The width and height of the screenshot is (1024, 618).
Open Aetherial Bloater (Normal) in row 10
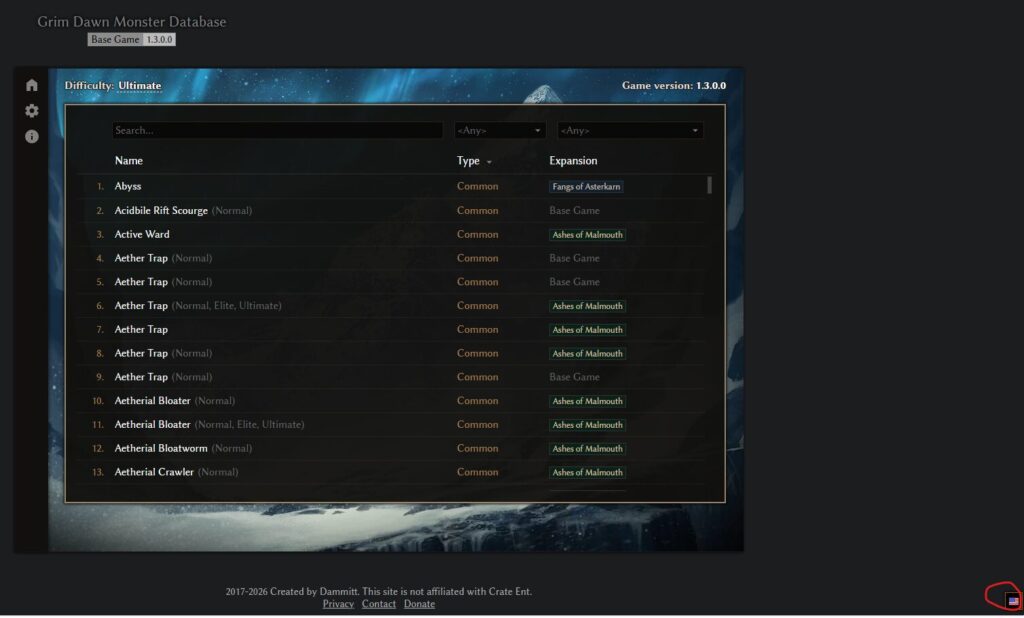pyautogui.click(x=175, y=400)
